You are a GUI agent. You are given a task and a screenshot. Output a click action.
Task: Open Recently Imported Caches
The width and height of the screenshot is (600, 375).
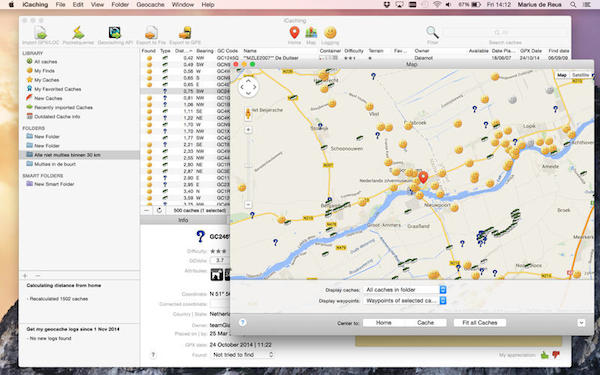pyautogui.click(x=63, y=108)
